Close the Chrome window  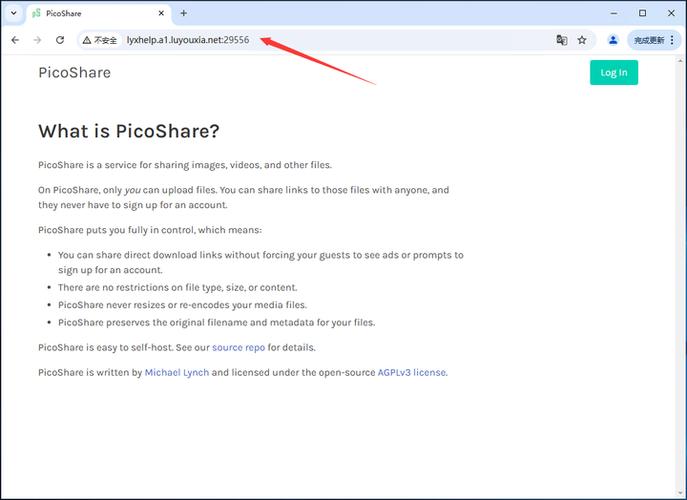671,13
